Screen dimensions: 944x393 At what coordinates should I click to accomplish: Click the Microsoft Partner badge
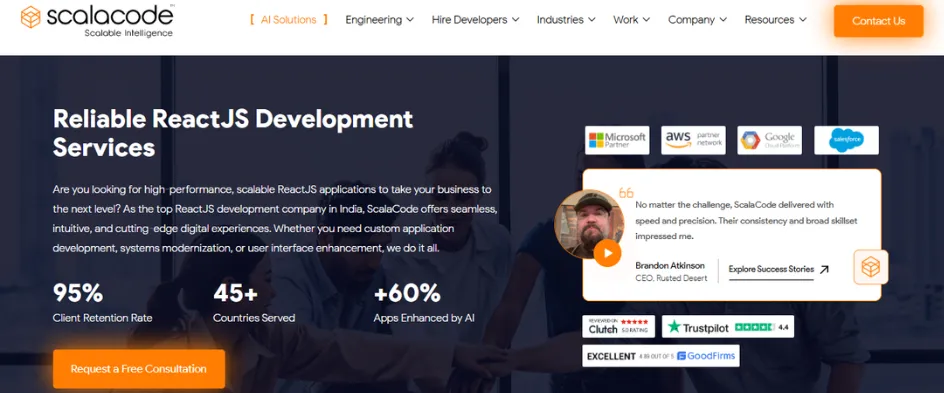617,140
